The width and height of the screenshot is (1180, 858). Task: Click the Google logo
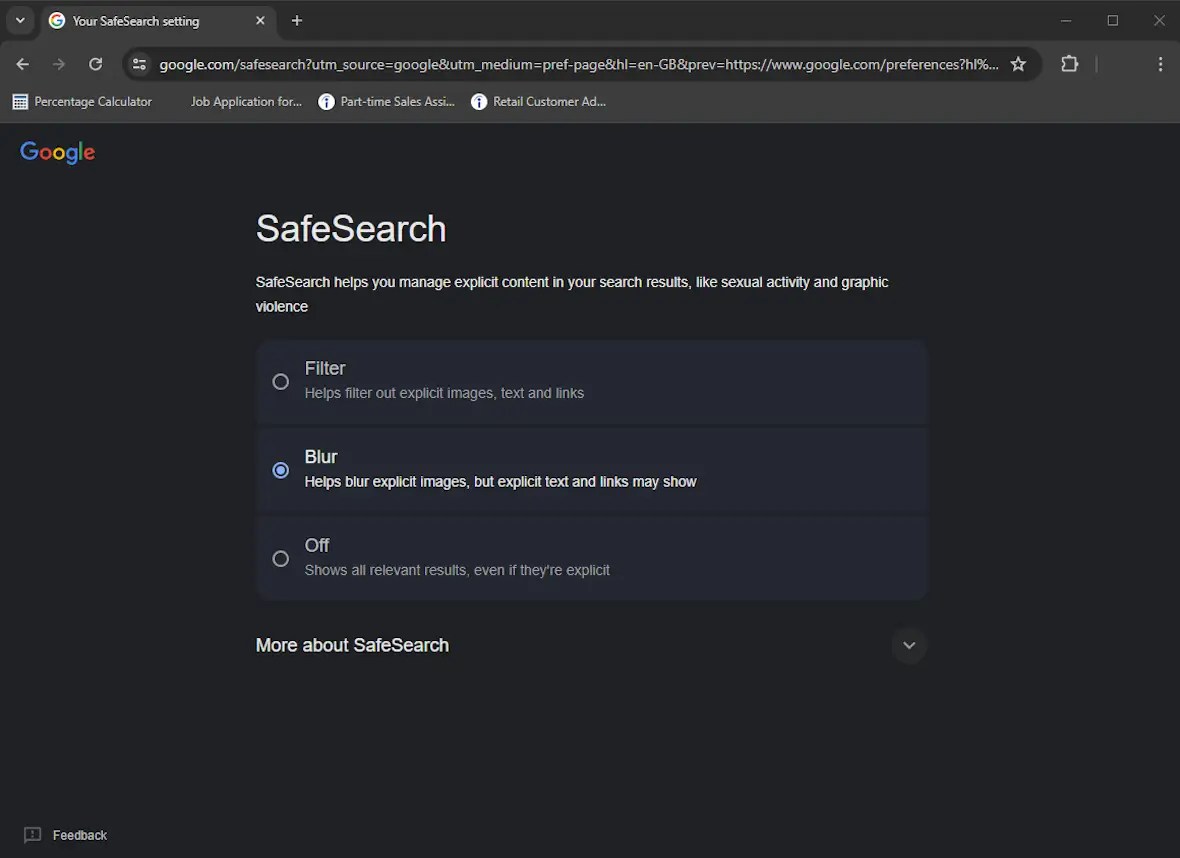point(57,152)
